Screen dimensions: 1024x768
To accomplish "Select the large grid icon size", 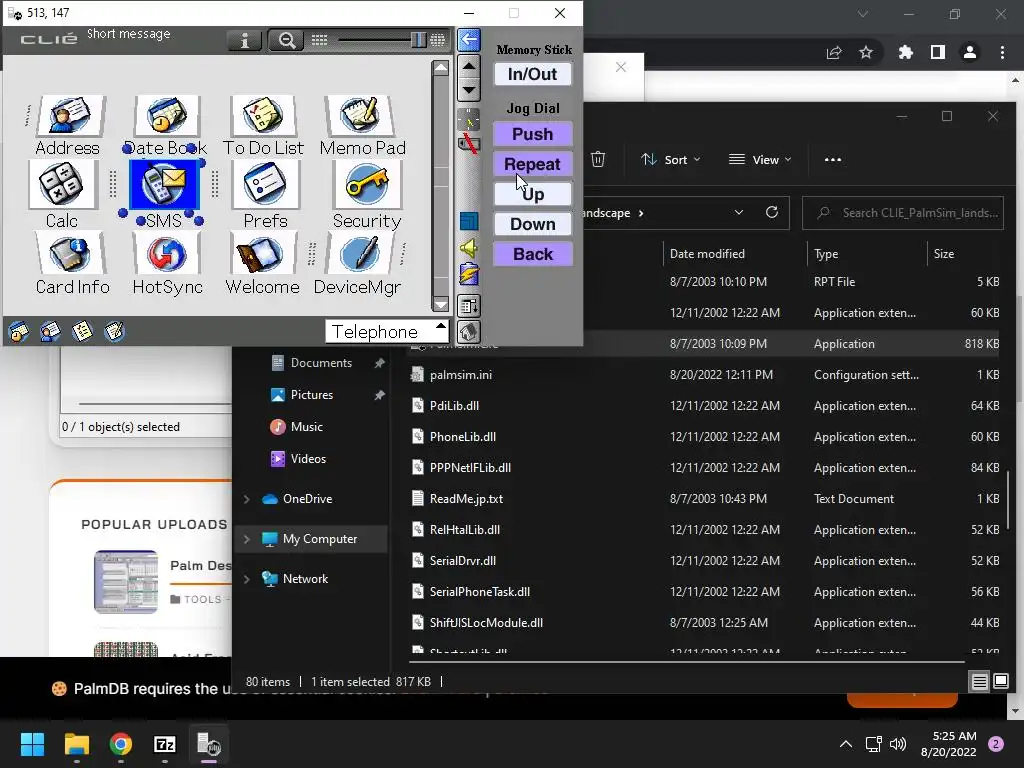I will tap(438, 40).
